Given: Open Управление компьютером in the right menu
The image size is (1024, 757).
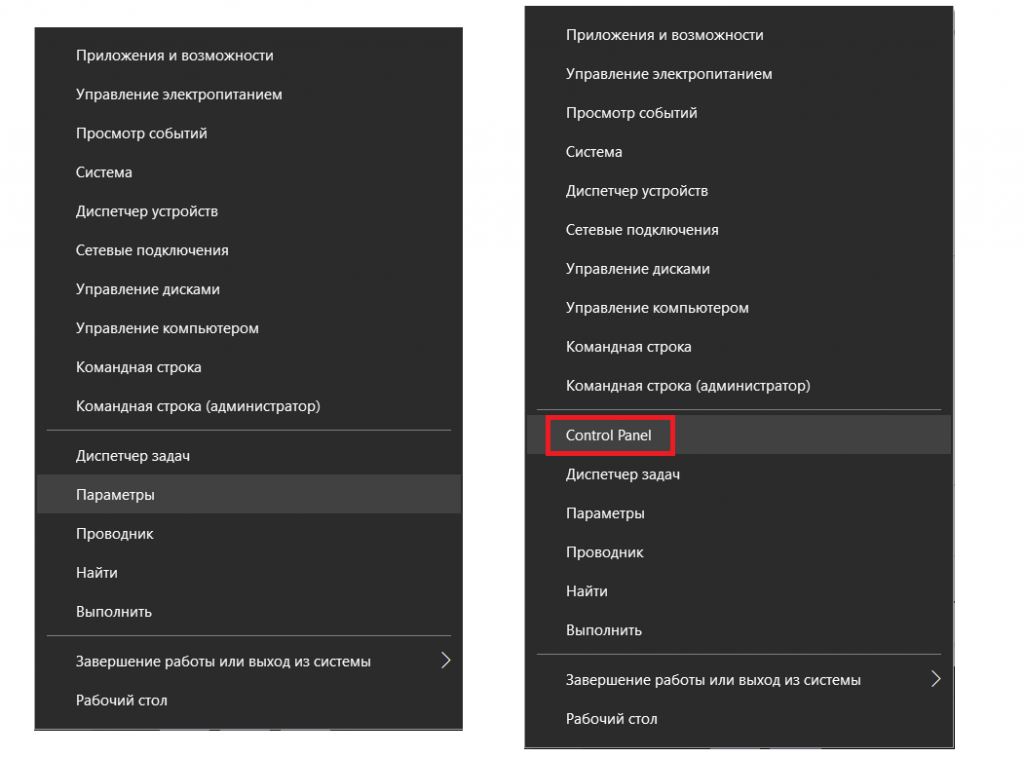Looking at the screenshot, I should tap(657, 308).
